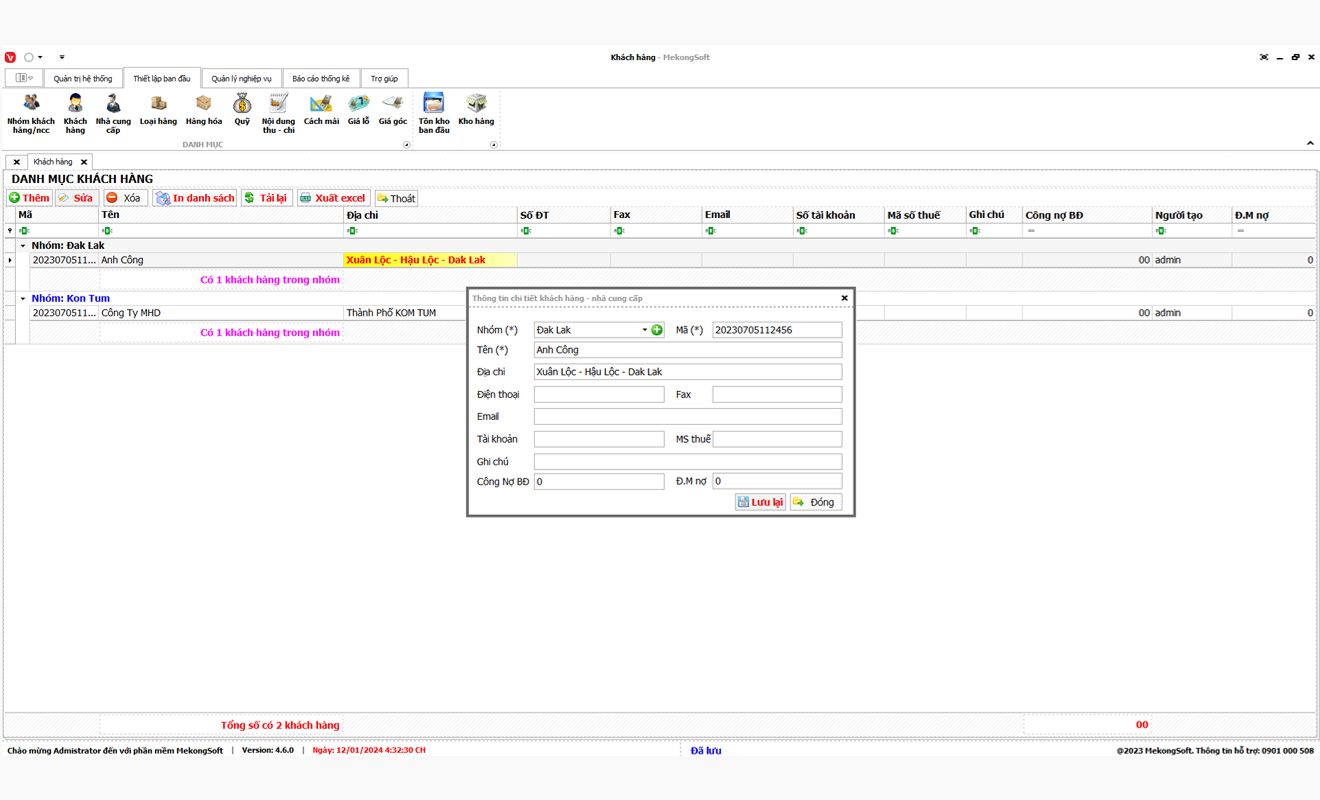
Task: Collapse the Nhóm: Đak Lak group
Action: click(23, 246)
